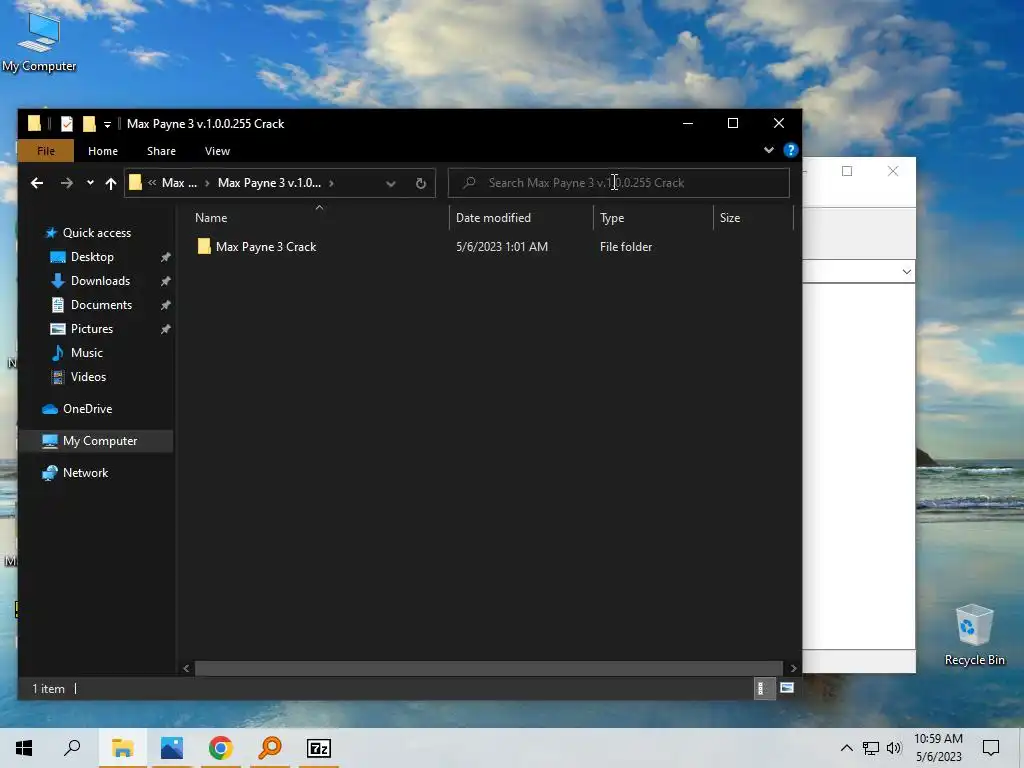Open Explorer help question mark
Screen dimensions: 1024x768
tap(790, 150)
